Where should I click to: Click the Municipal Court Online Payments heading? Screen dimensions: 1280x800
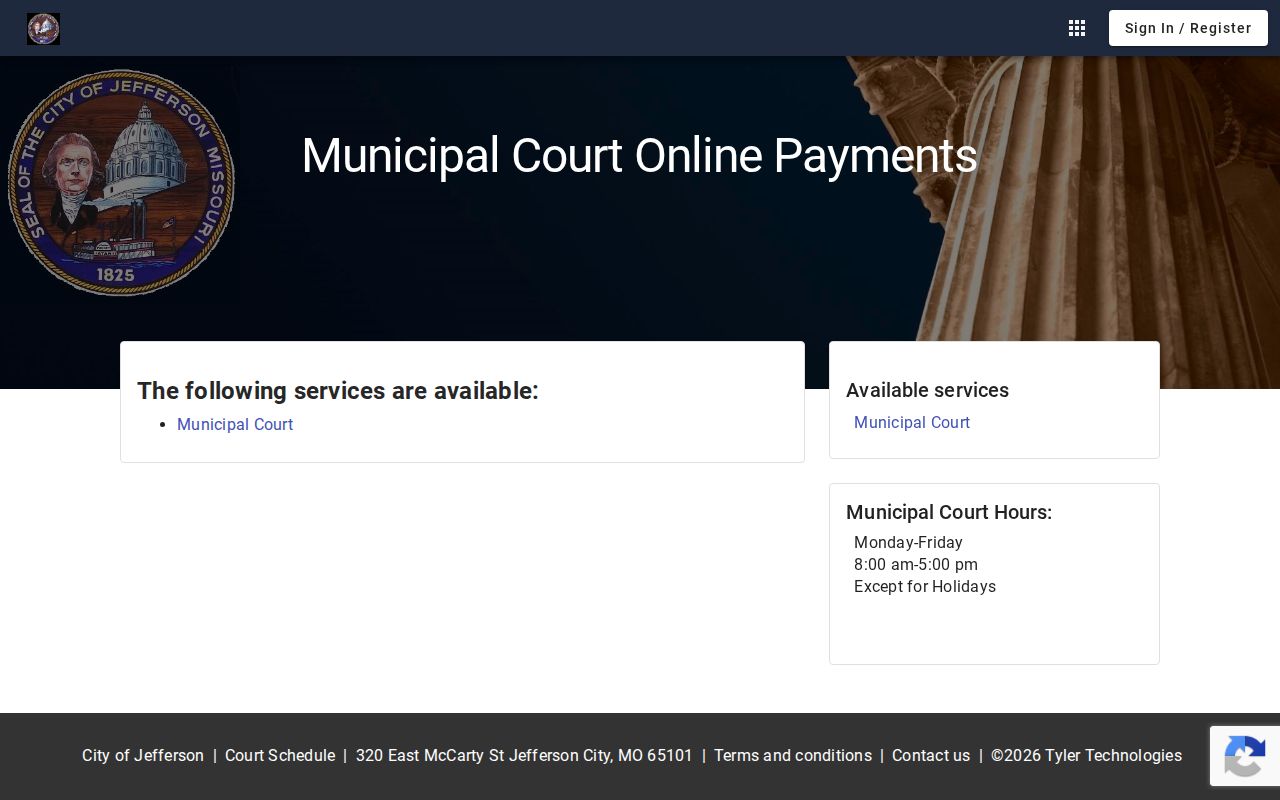pos(640,156)
